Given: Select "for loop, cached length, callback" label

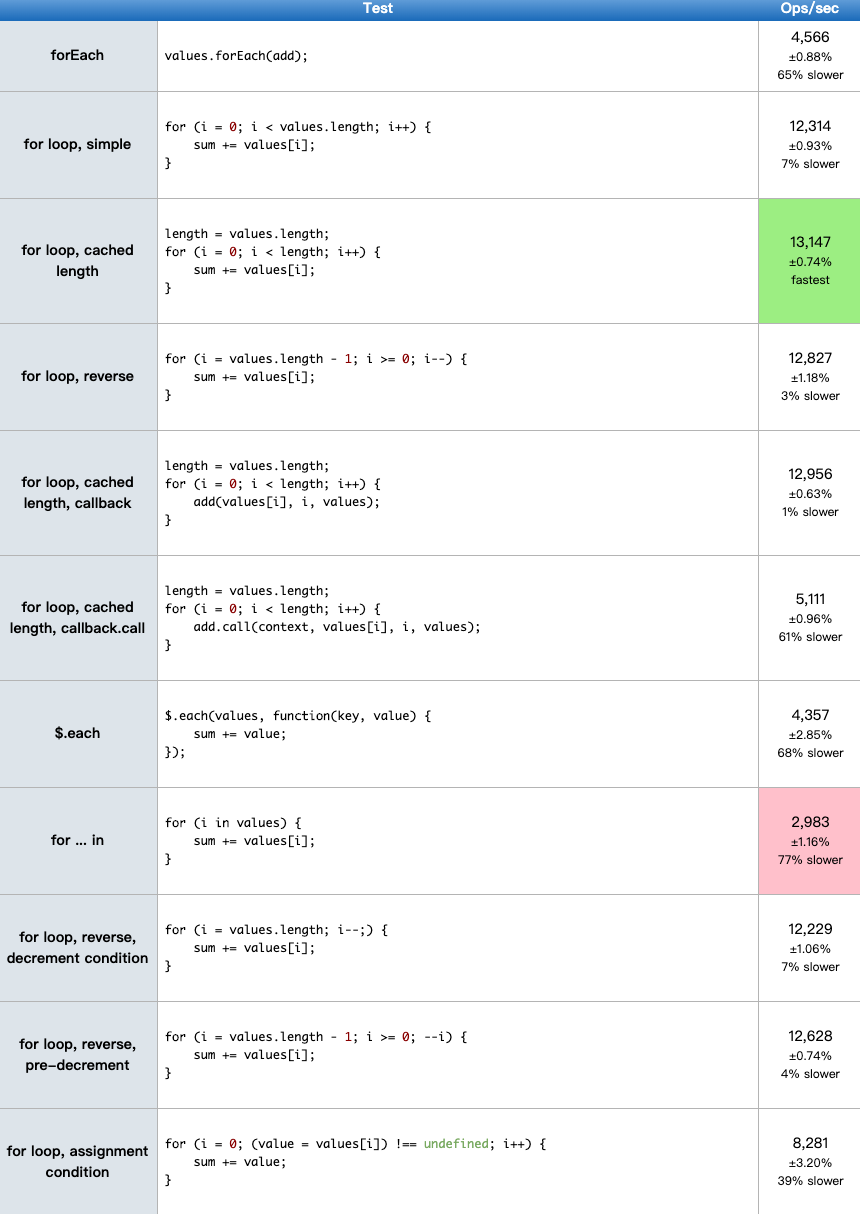Looking at the screenshot, I should 78,492.
